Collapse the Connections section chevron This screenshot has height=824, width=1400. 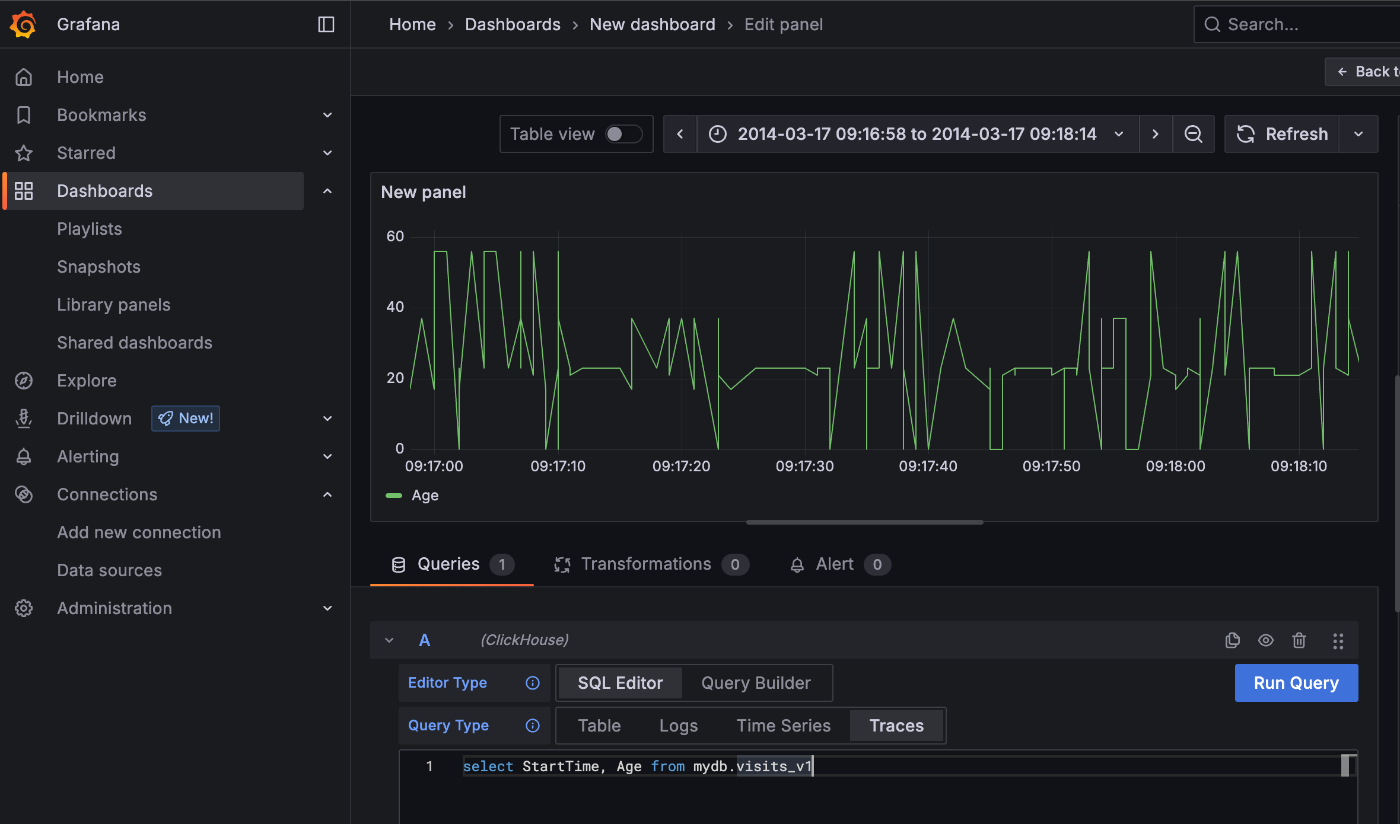click(328, 495)
